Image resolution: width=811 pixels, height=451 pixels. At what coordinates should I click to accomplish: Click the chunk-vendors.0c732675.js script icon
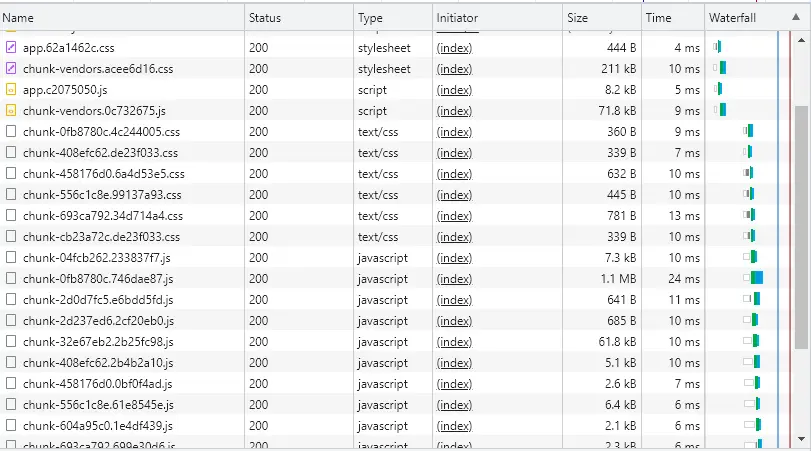[11, 111]
